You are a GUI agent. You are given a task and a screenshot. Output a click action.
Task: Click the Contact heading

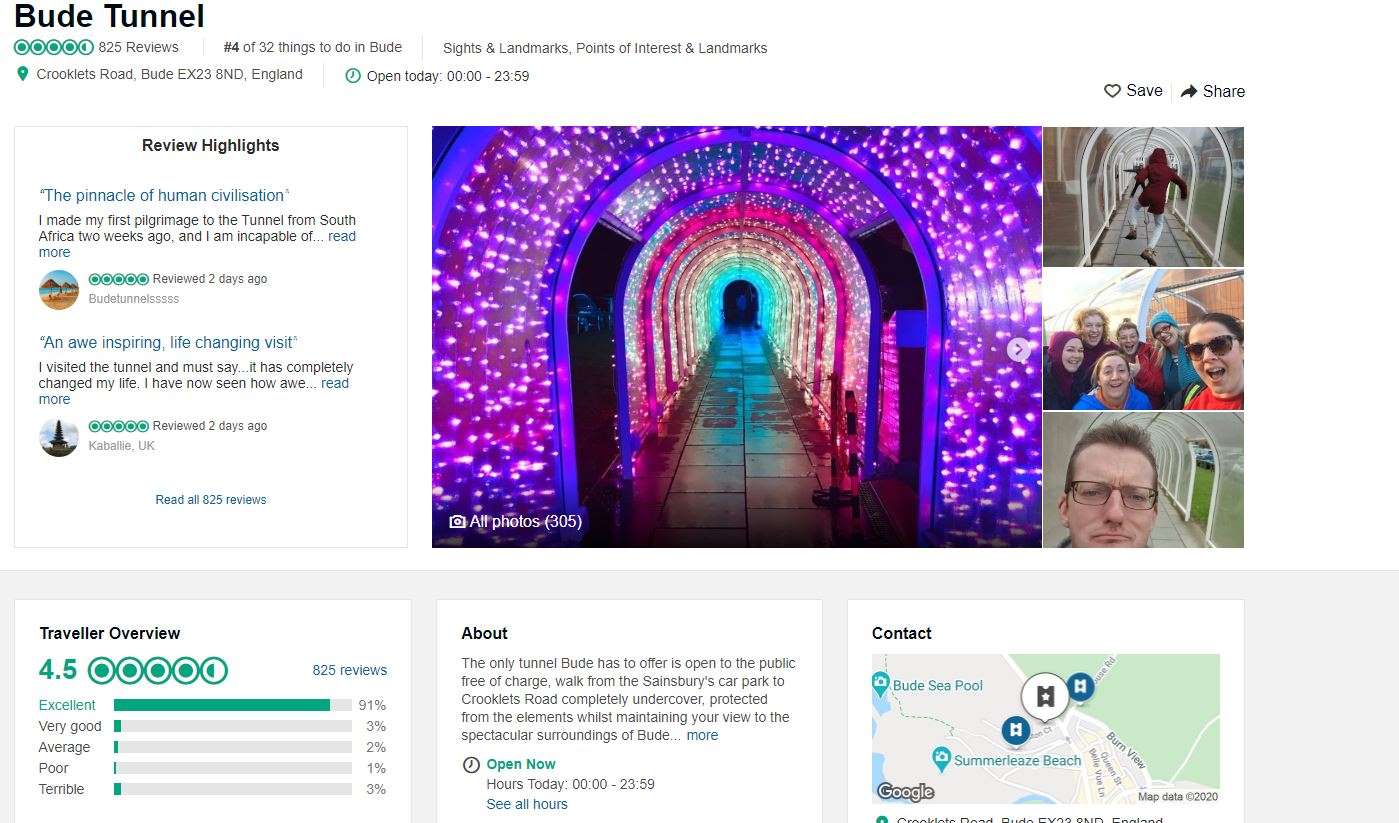[x=902, y=633]
